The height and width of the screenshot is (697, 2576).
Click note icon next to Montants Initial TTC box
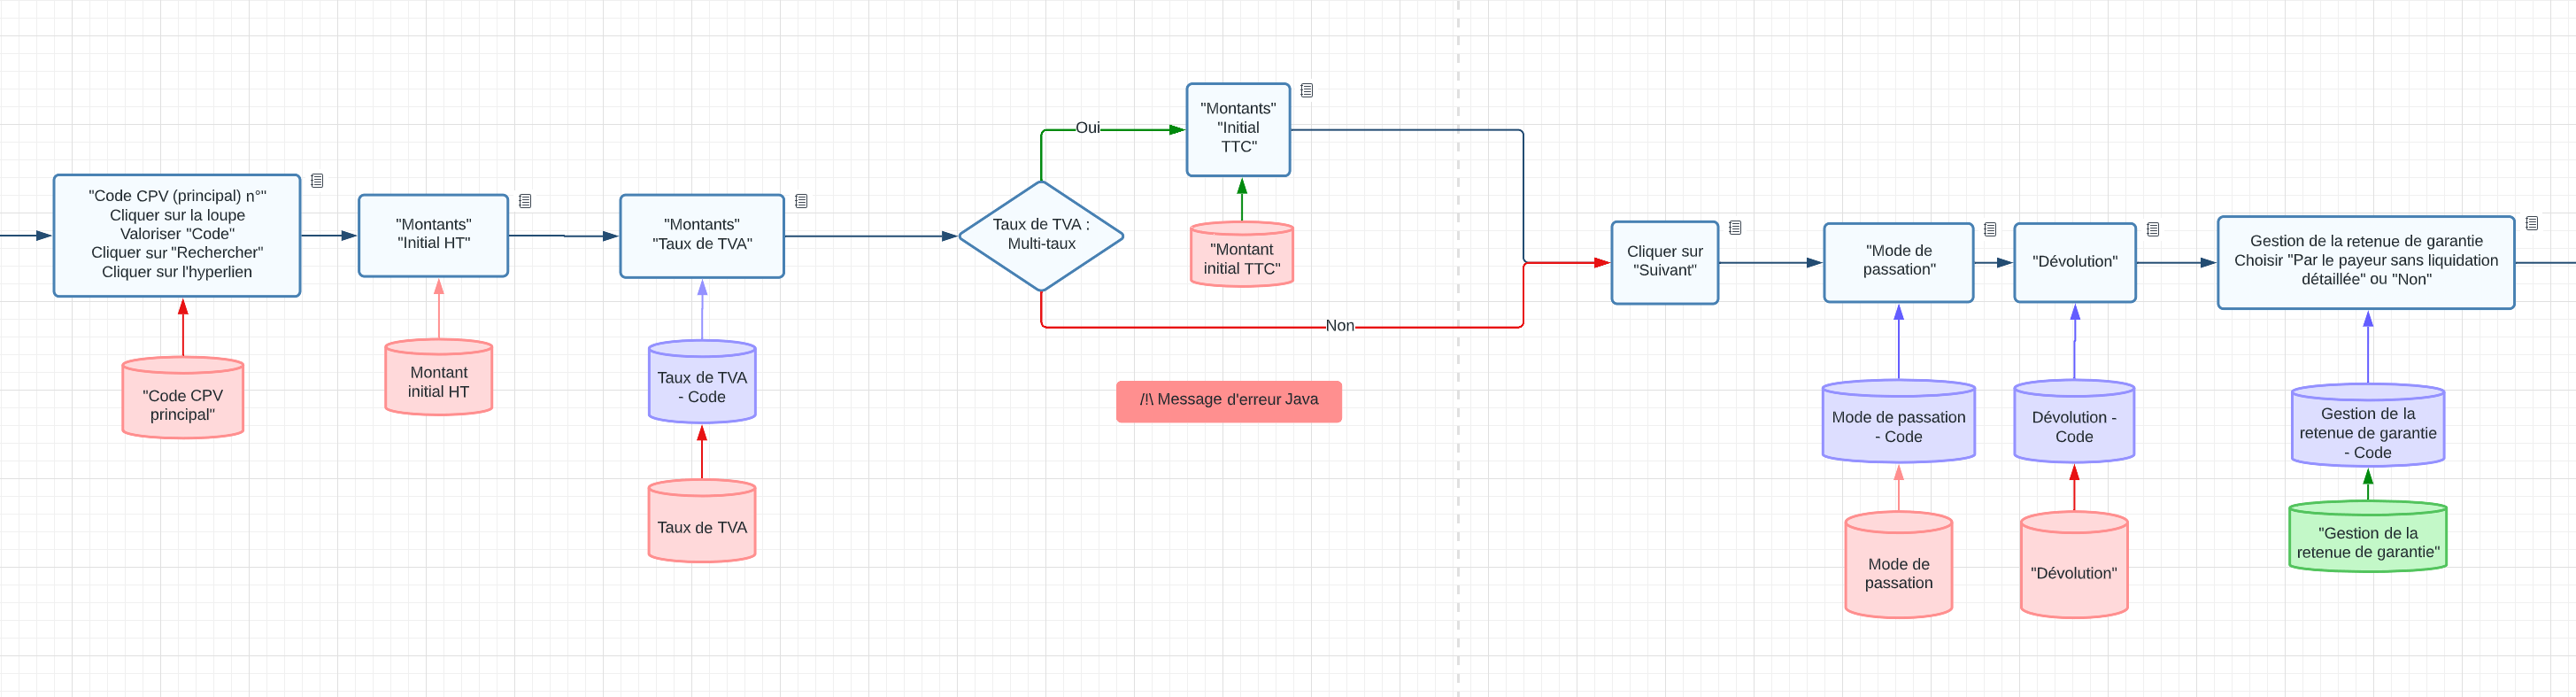tap(1306, 91)
